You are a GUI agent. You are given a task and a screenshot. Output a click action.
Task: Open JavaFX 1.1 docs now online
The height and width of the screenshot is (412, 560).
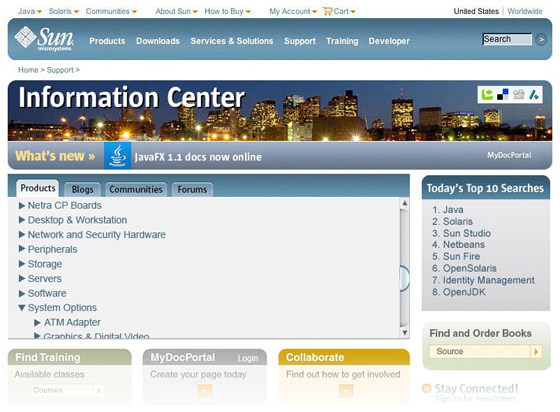(198, 157)
